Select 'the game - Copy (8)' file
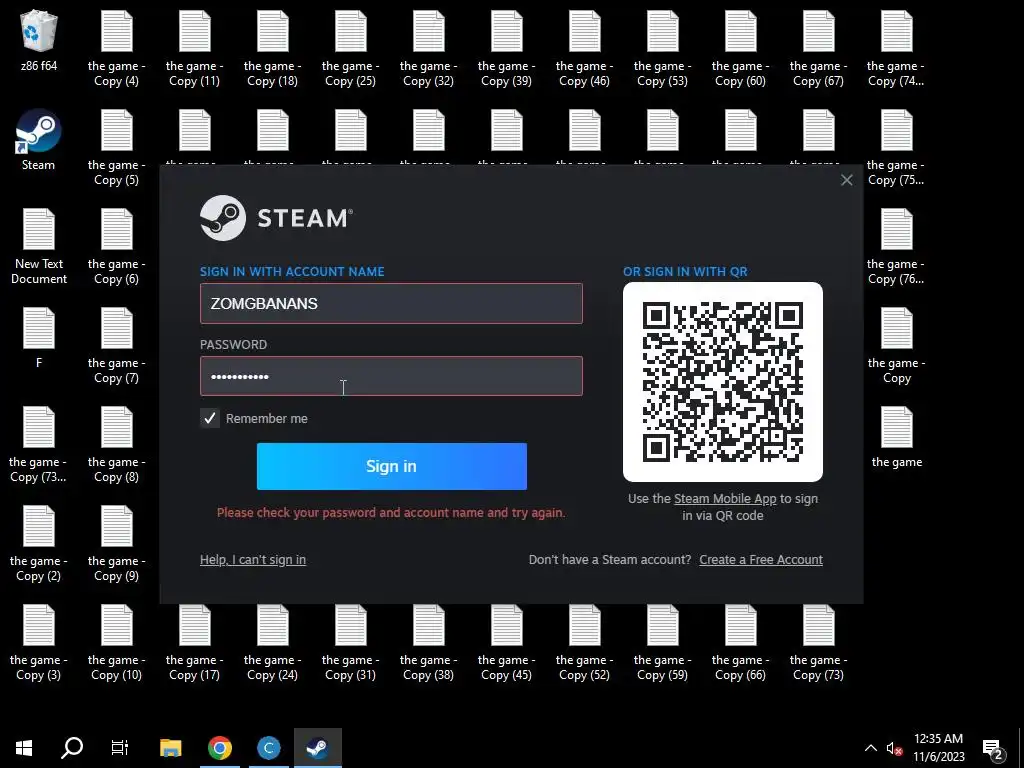 coord(116,445)
